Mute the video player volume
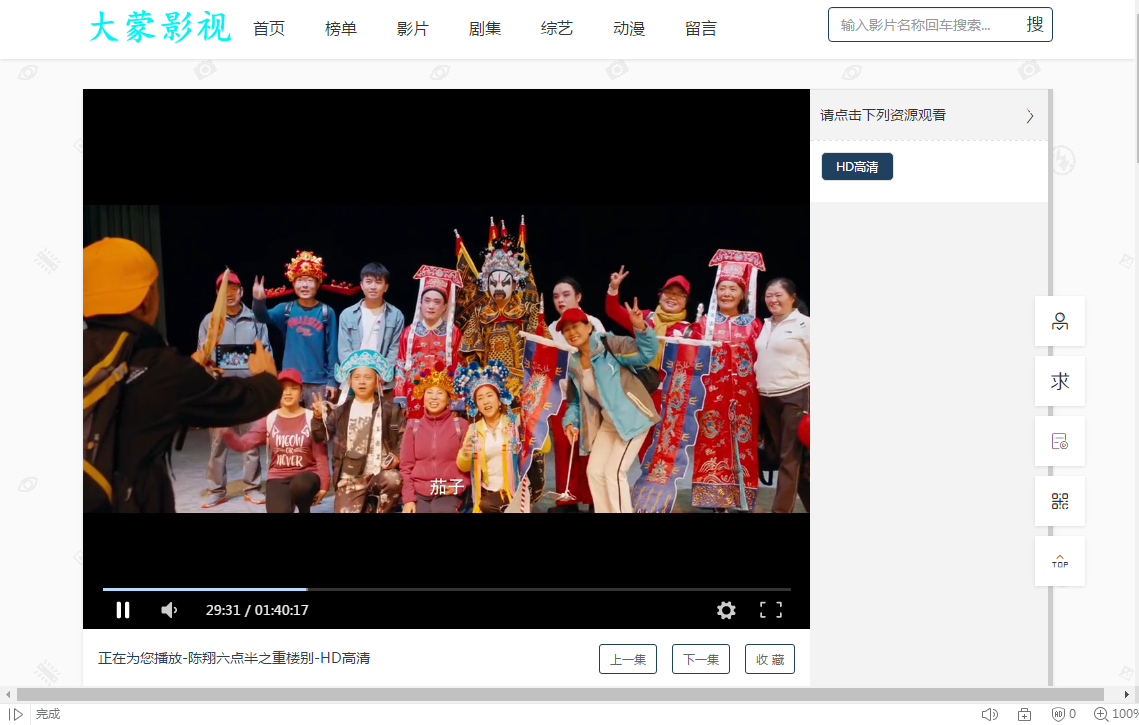Screen dimensions: 1139x725 point(169,610)
